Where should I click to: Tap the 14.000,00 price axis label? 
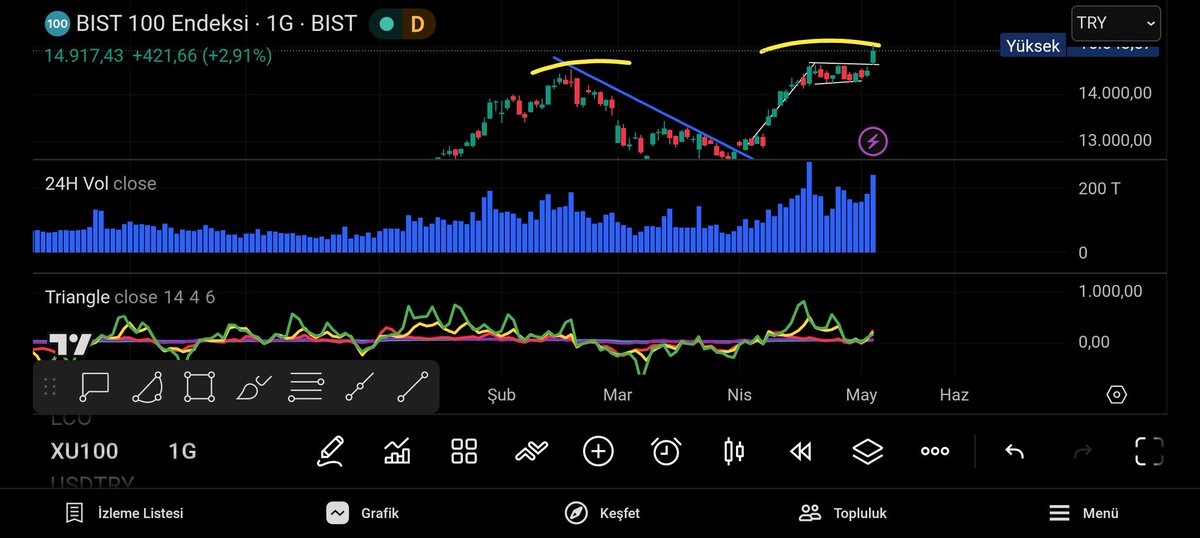tap(1113, 93)
